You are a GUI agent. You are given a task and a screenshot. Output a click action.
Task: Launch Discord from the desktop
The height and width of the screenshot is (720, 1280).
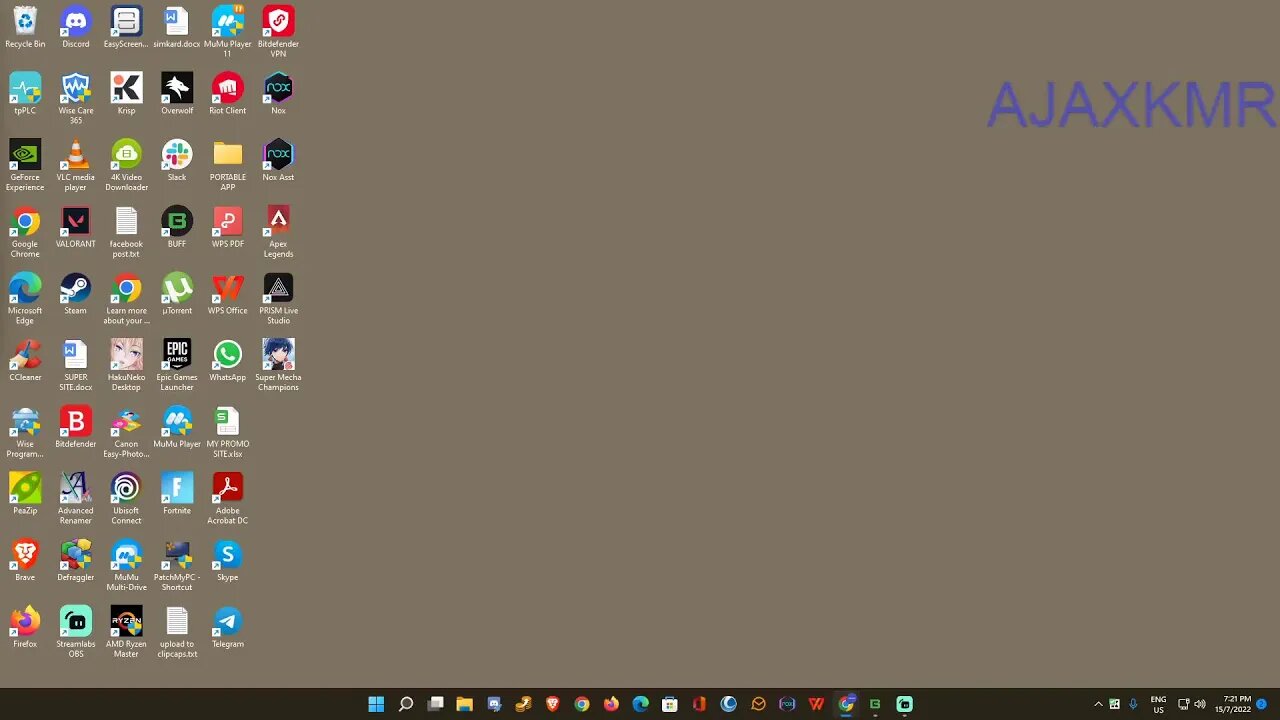(75, 27)
